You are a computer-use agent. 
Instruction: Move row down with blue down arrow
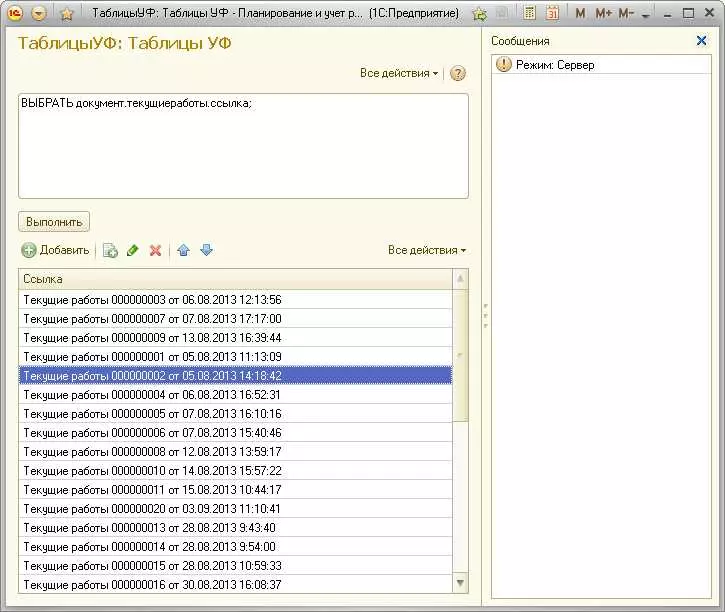(x=207, y=250)
